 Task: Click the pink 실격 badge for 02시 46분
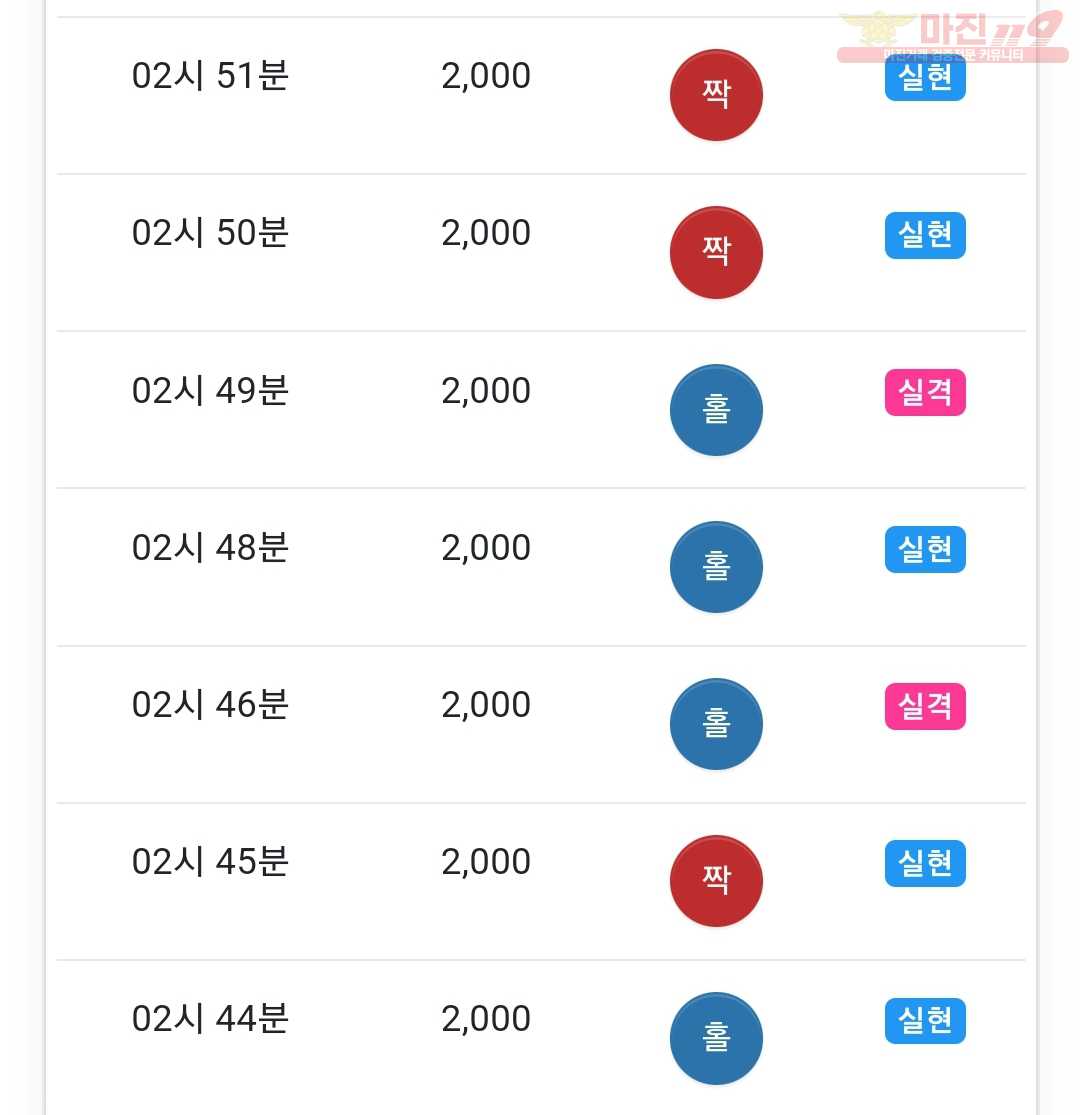click(925, 706)
